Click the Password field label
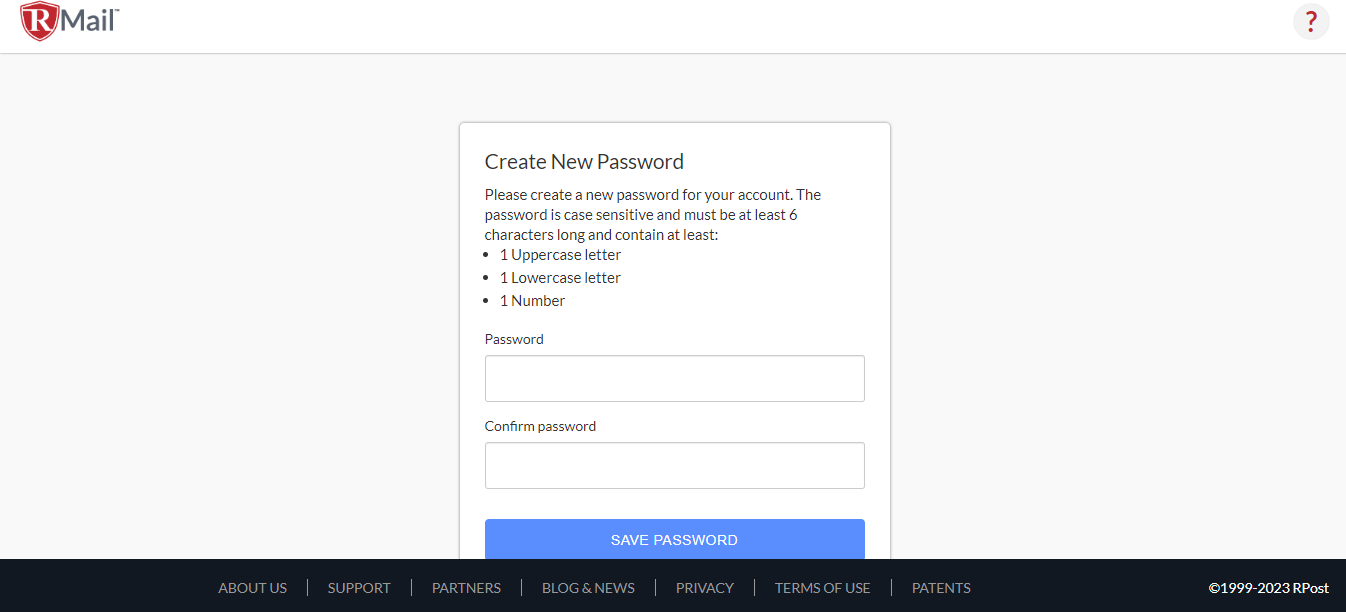 click(514, 339)
